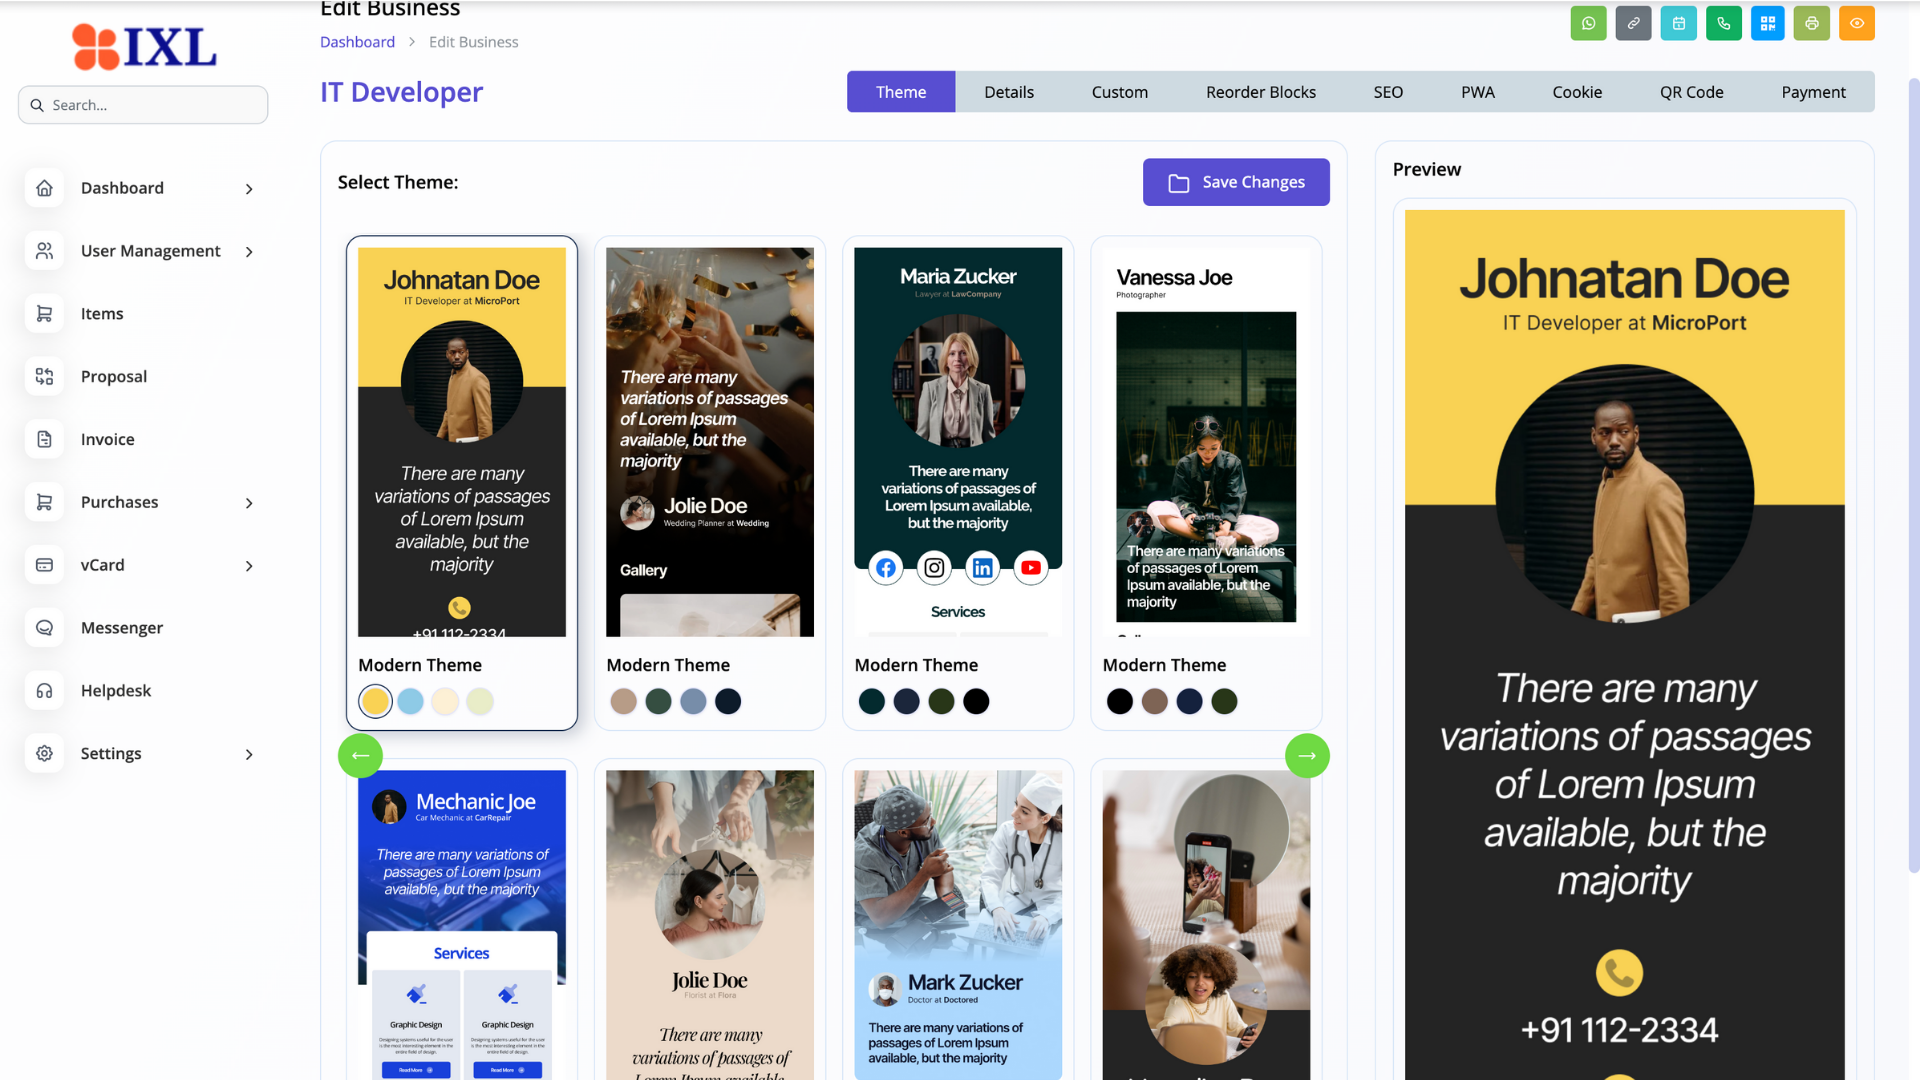Click the vCard card icon

[x=44, y=565]
